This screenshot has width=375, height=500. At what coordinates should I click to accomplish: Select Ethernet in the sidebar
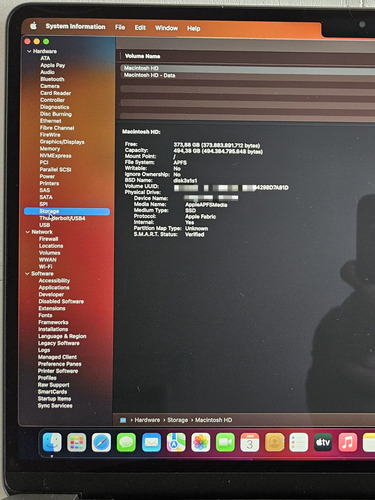51,121
